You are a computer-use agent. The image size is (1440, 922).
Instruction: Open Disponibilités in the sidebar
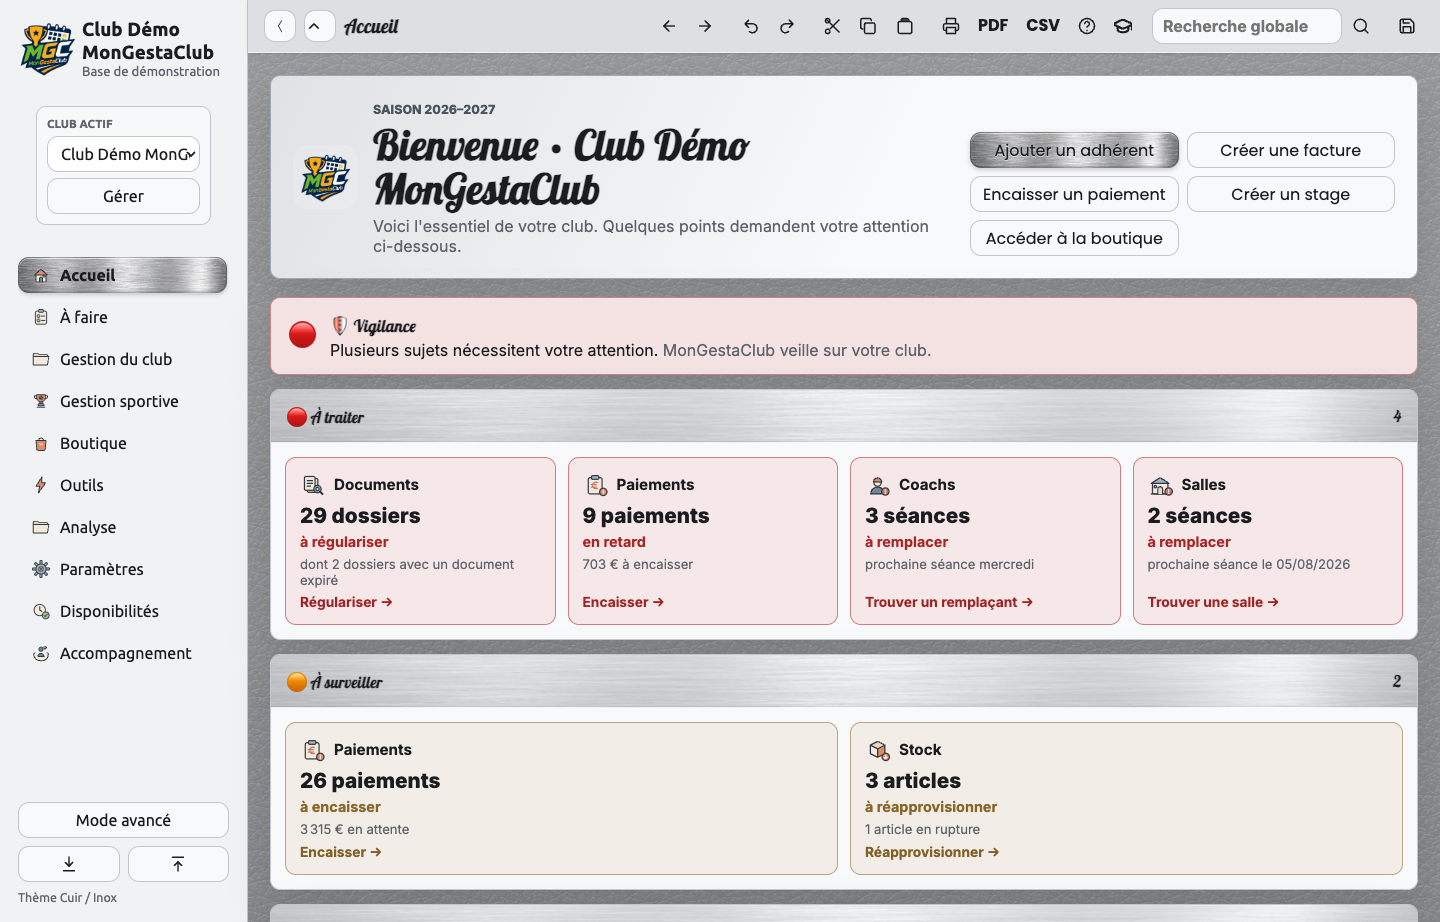(x=122, y=611)
